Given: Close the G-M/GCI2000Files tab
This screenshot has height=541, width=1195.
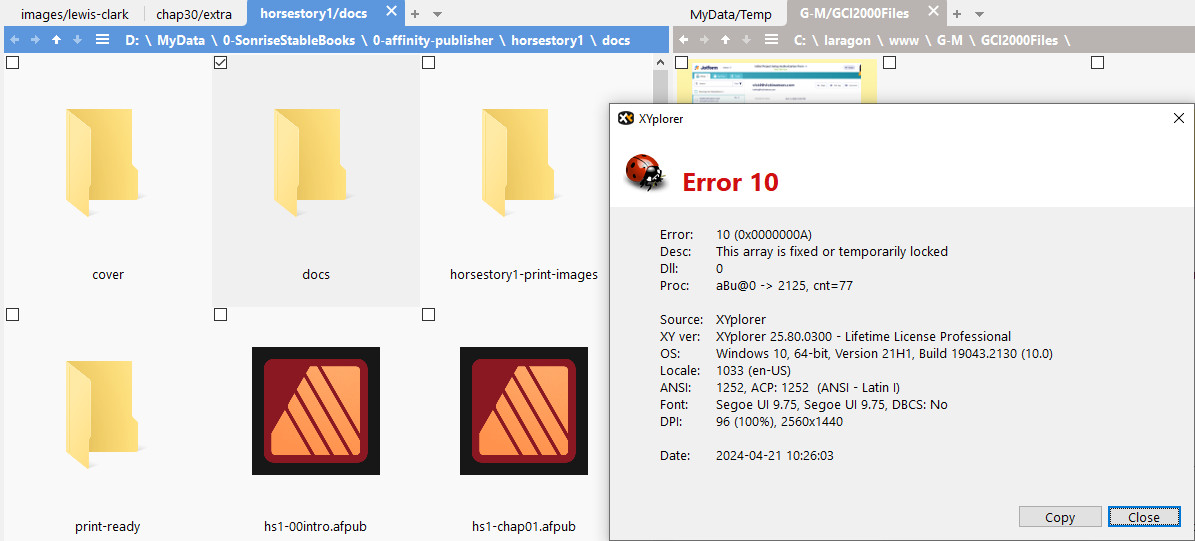Looking at the screenshot, I should coord(933,11).
